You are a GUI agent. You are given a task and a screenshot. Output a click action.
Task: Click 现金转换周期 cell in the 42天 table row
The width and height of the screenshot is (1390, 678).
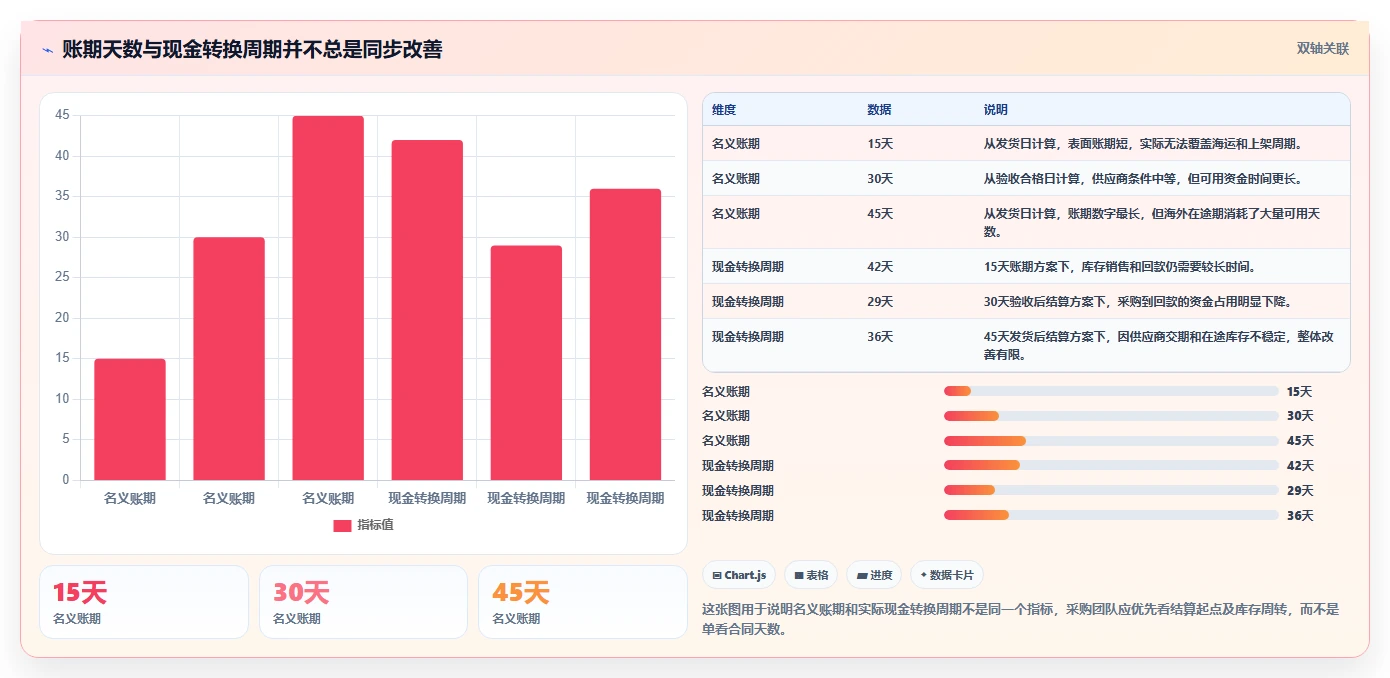coord(748,267)
